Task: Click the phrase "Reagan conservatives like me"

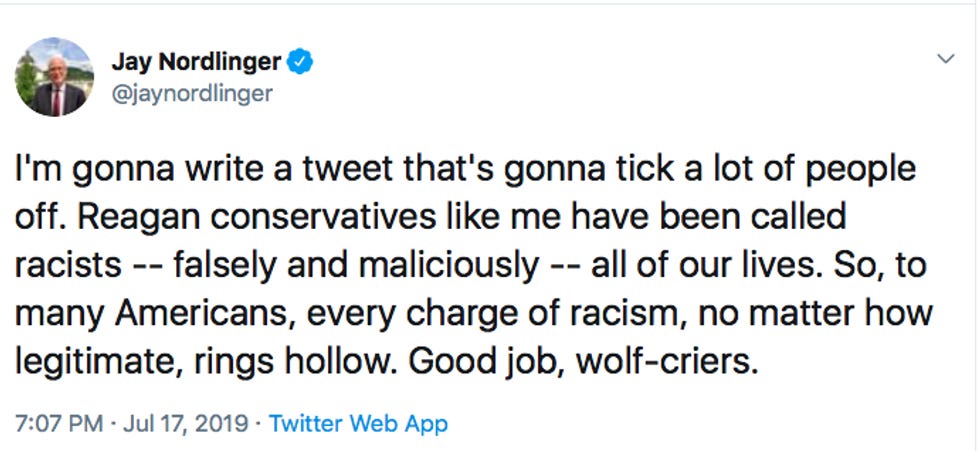Action: 292,217
